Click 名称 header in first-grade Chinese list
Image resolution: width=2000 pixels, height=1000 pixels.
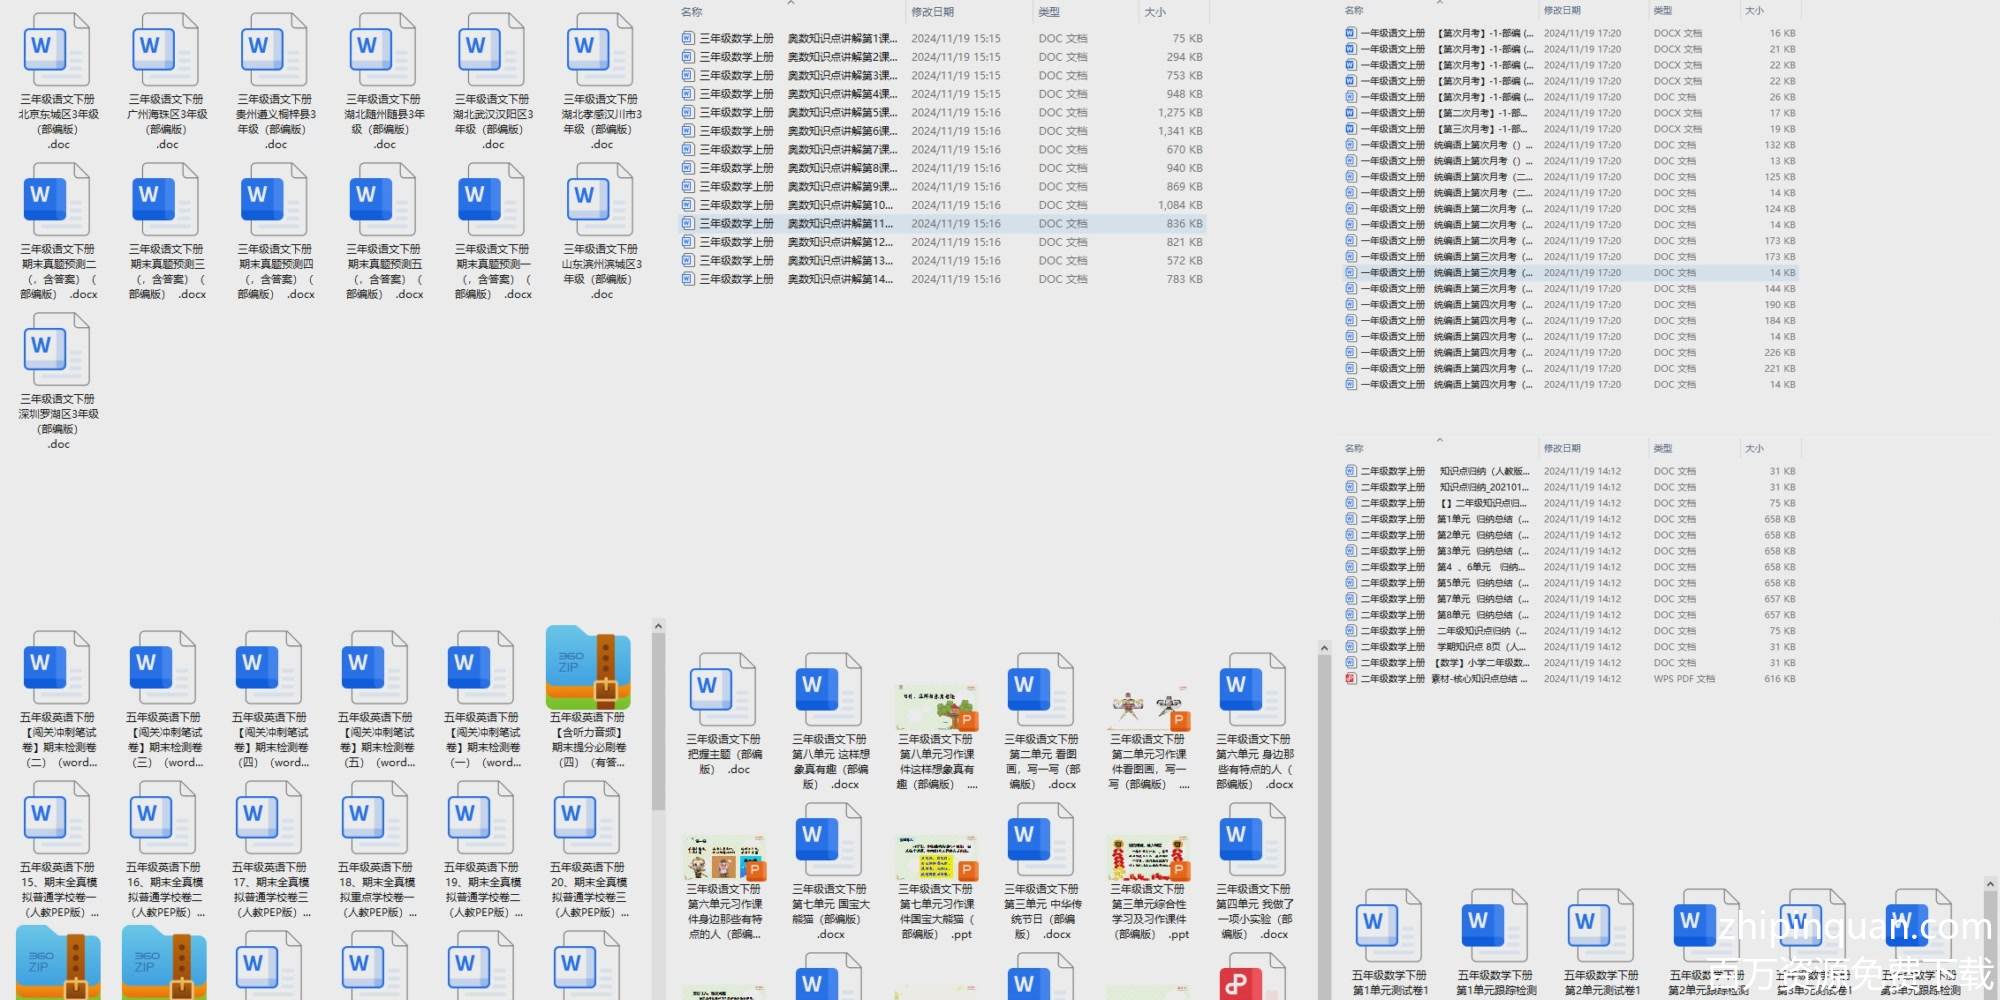click(x=1354, y=10)
